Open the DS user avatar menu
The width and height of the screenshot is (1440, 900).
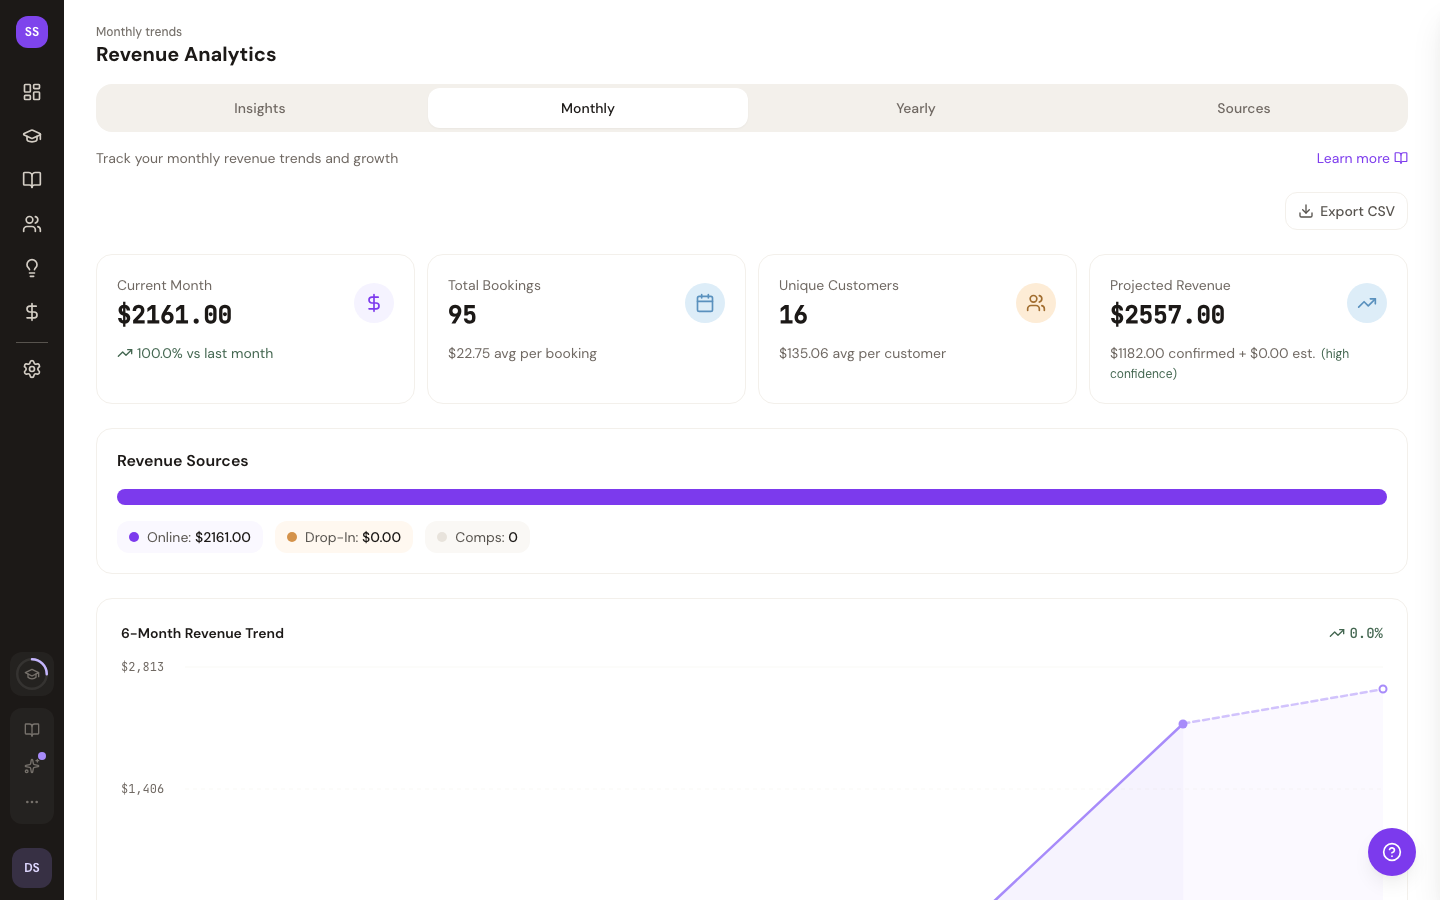[32, 868]
